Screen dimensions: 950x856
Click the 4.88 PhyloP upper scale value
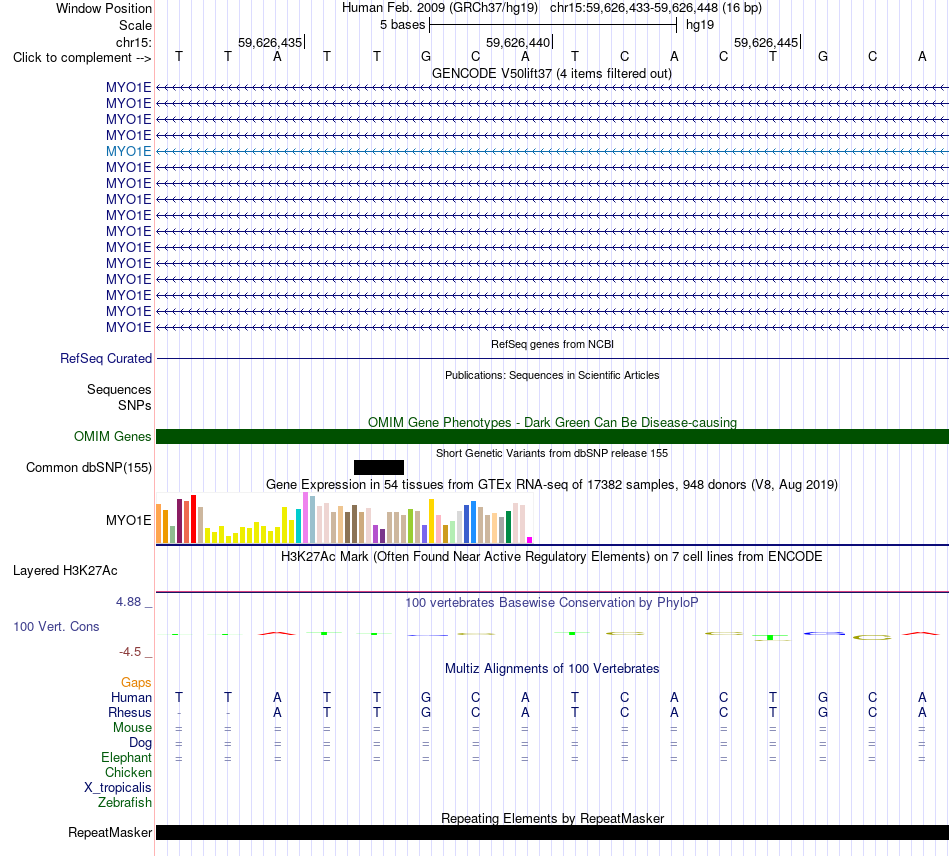[128, 602]
